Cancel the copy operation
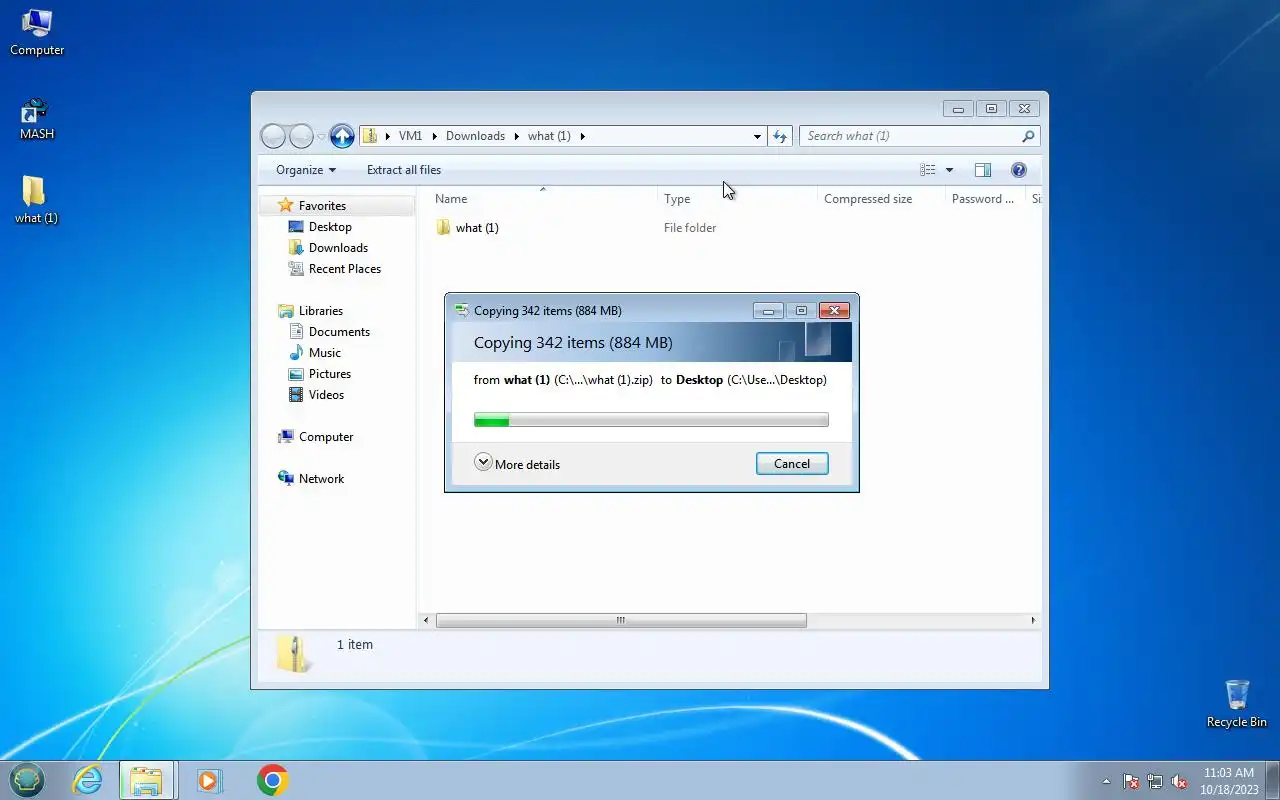 coord(792,464)
